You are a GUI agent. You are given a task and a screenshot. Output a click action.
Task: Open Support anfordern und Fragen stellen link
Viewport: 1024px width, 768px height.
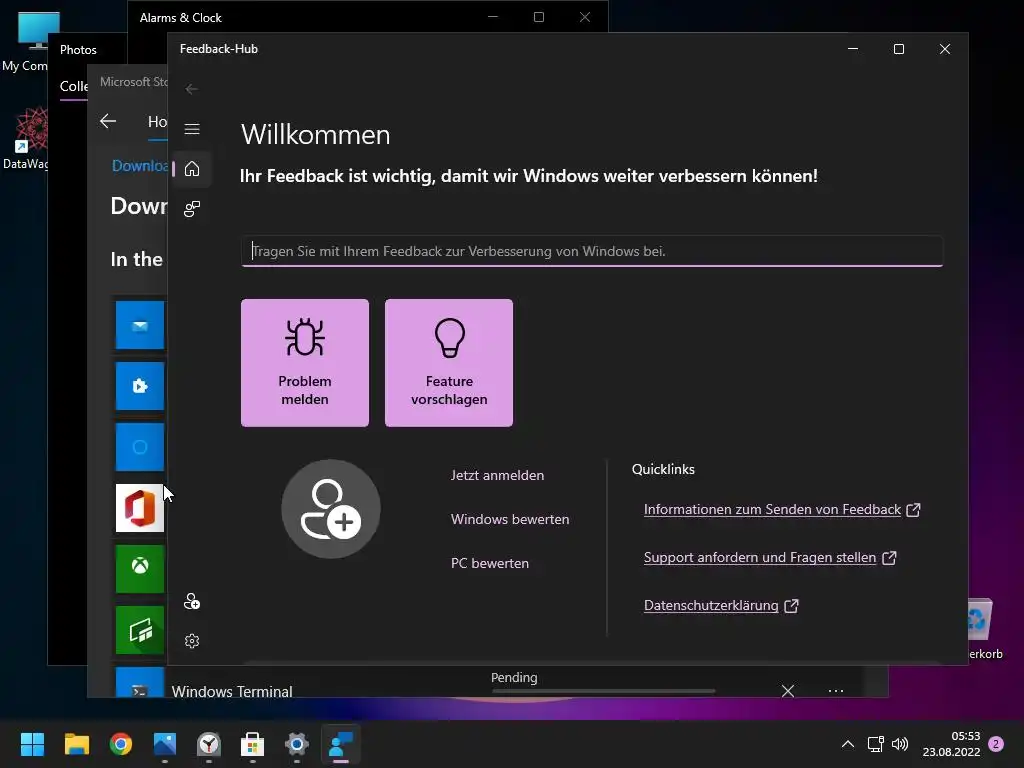coord(770,557)
